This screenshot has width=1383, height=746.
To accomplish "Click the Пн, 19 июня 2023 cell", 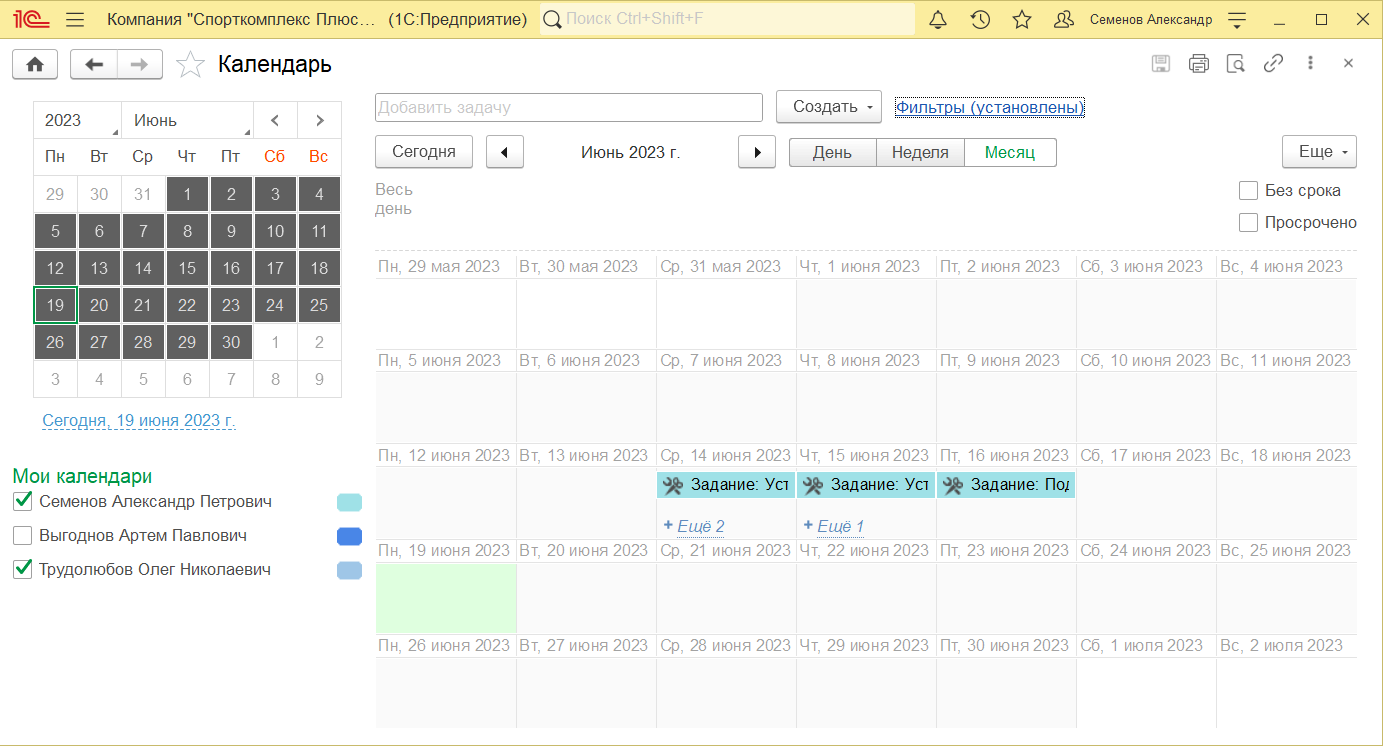I will click(446, 598).
